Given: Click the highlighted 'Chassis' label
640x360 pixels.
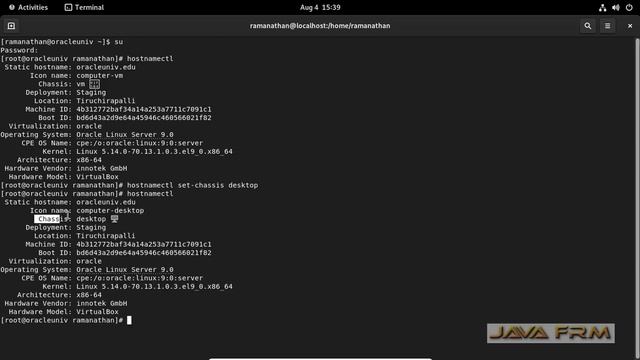Looking at the screenshot, I should (52, 219).
